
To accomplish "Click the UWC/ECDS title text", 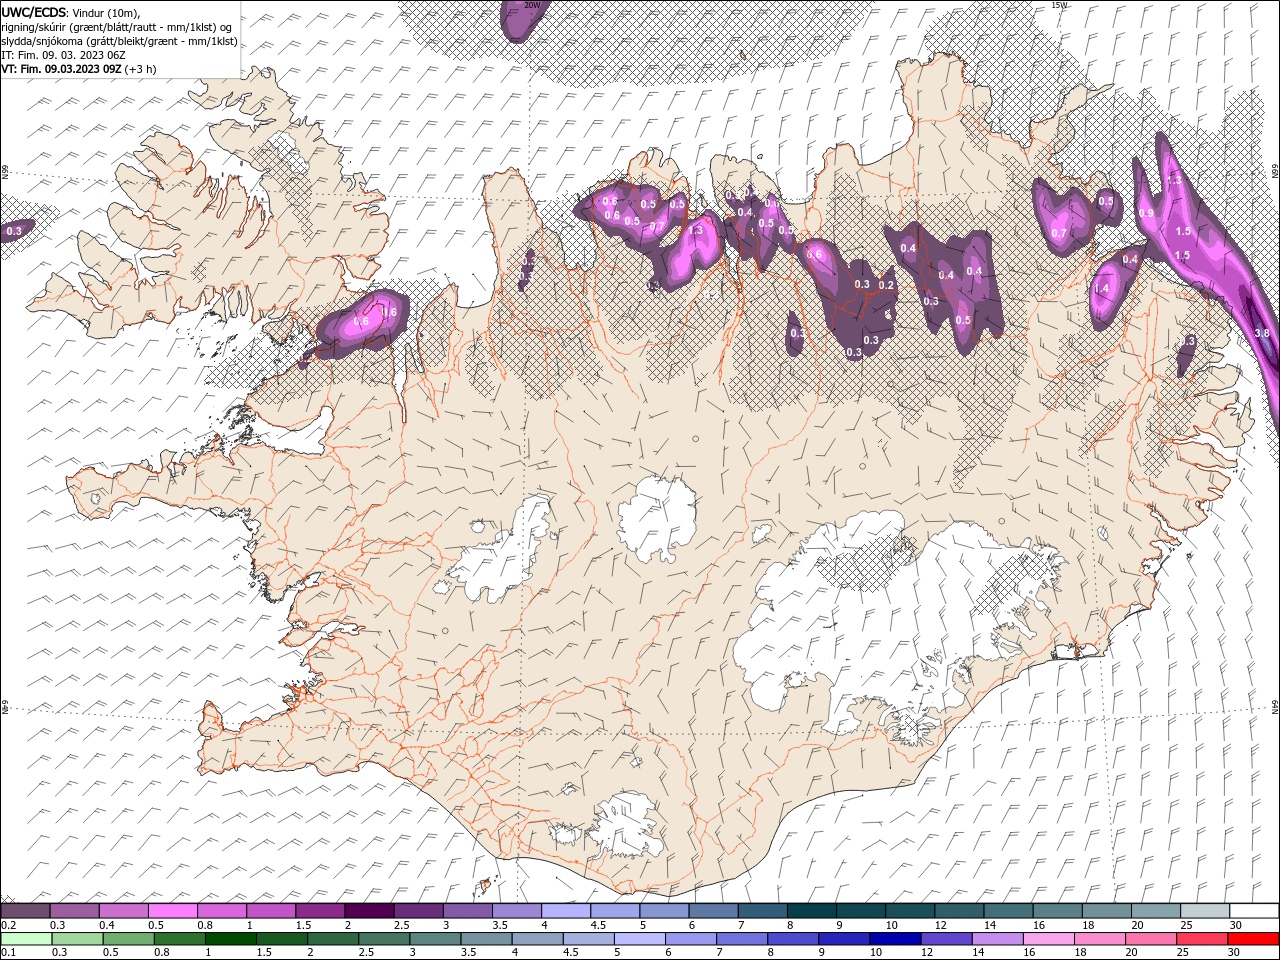I will pyautogui.click(x=34, y=12).
